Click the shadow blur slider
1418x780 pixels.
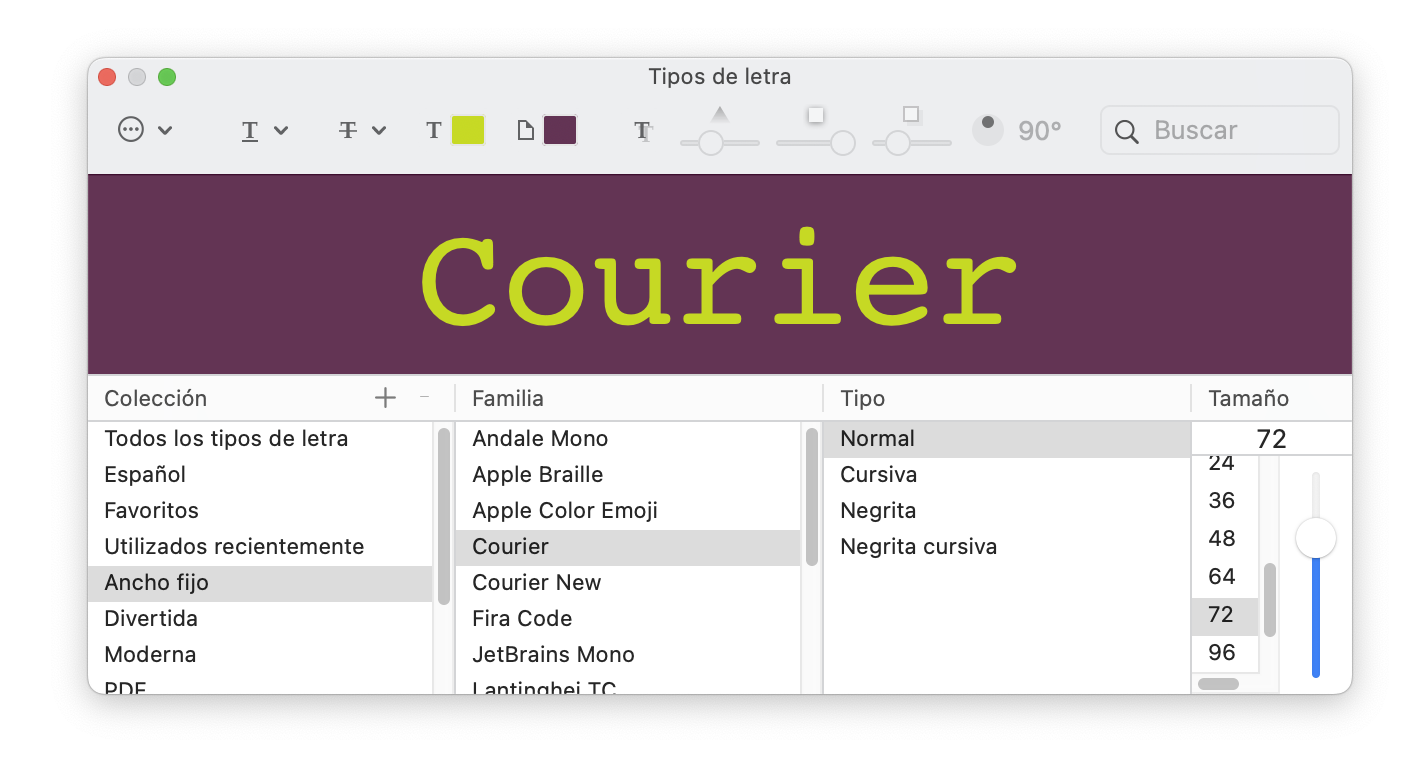click(x=816, y=142)
